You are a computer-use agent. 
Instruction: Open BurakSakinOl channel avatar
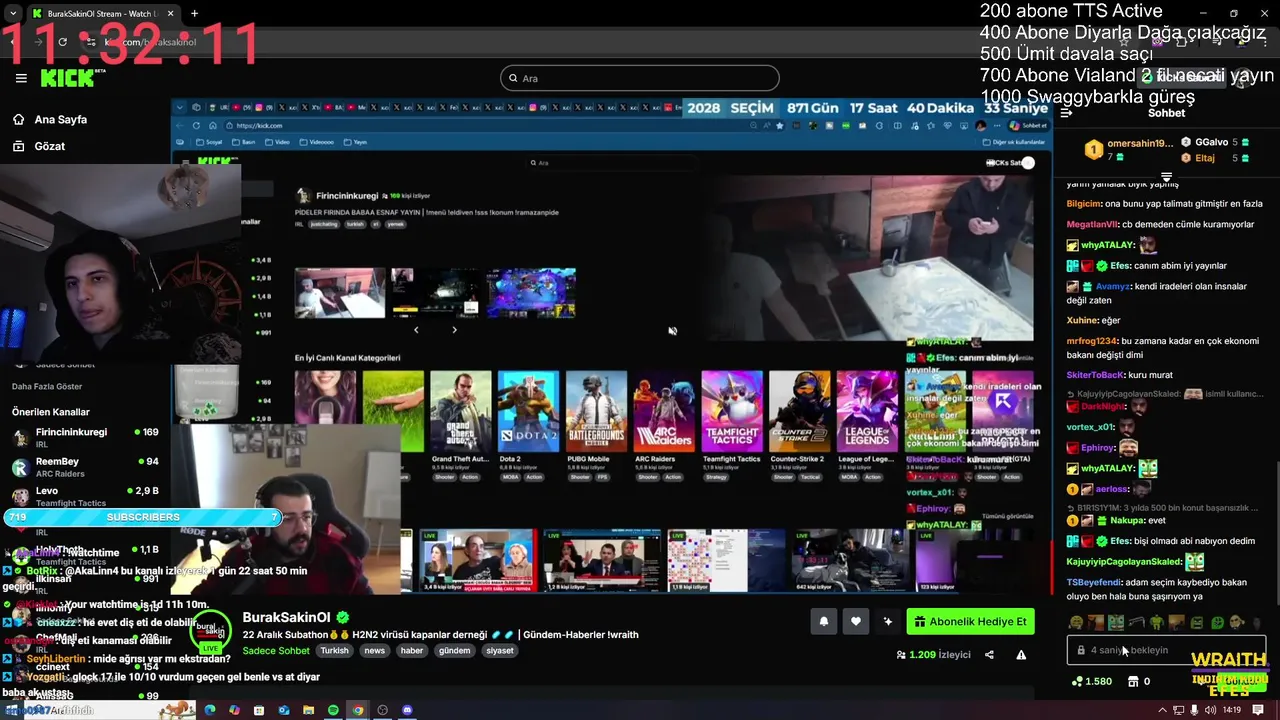210,633
